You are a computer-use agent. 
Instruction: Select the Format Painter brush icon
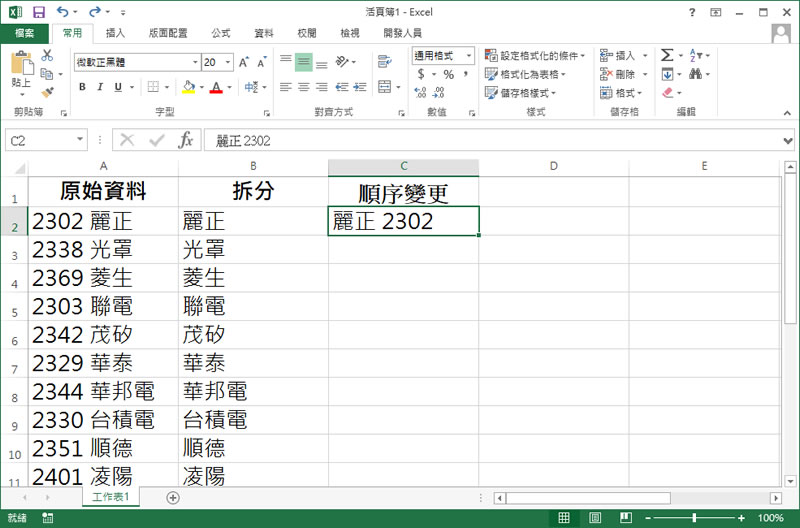(x=47, y=92)
